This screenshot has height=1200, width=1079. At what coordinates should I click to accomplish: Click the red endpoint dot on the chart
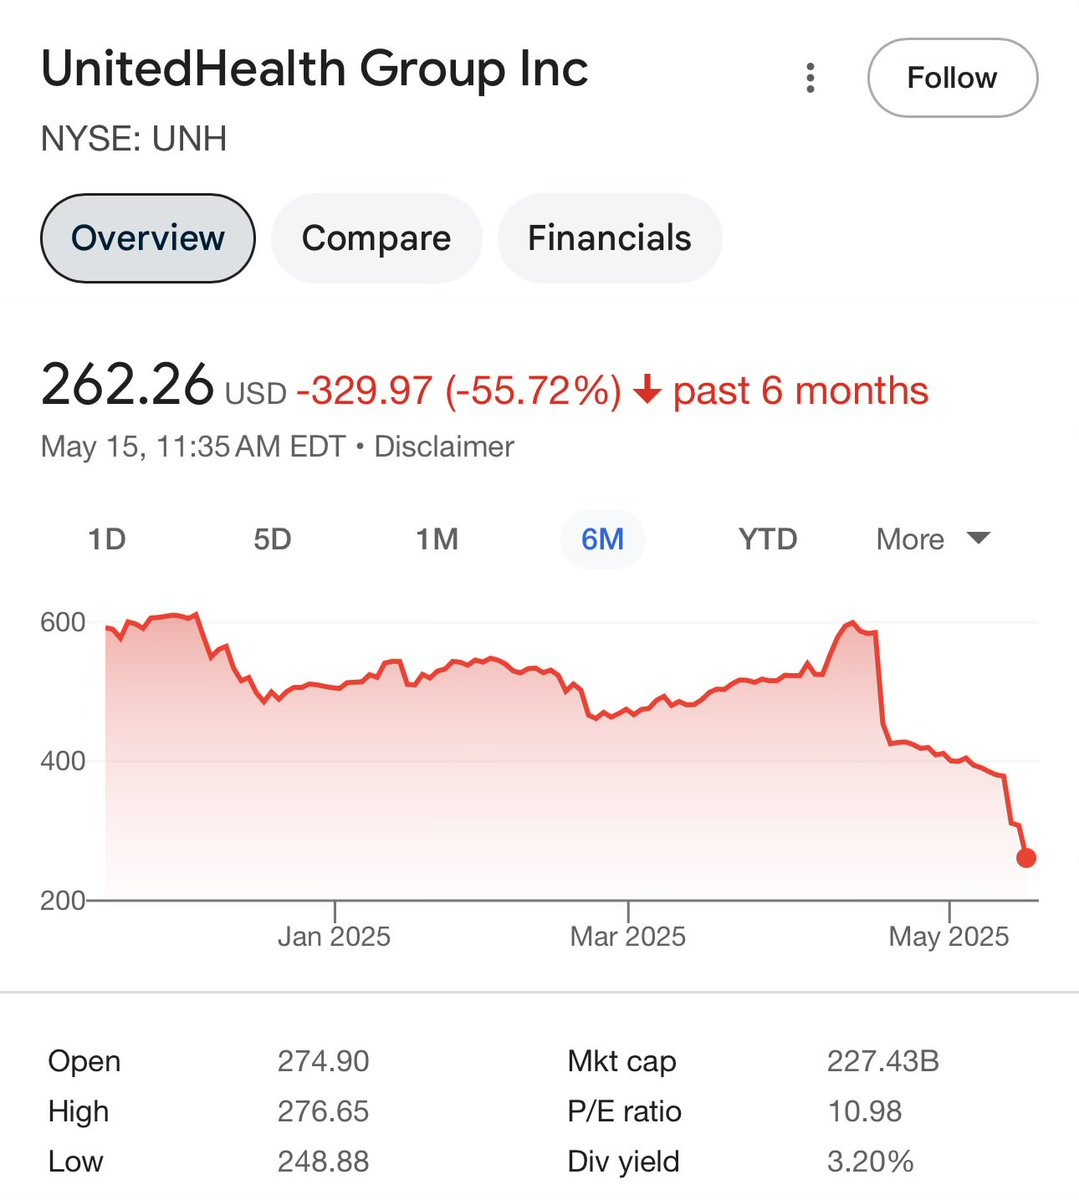point(1026,857)
